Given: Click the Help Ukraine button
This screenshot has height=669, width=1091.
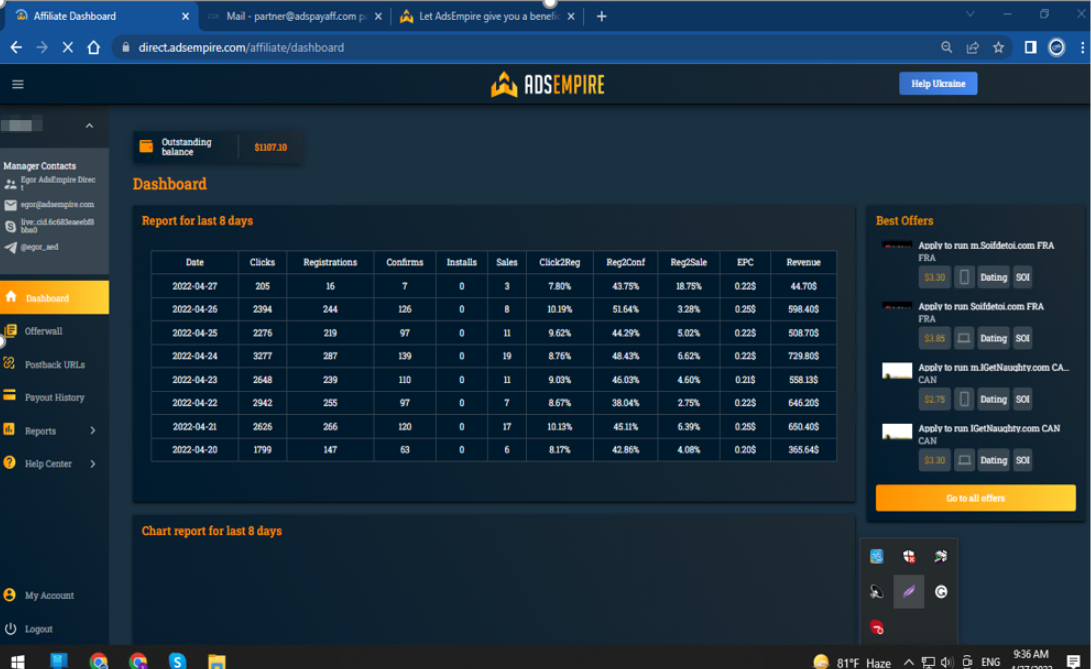Looking at the screenshot, I should pyautogui.click(x=936, y=84).
